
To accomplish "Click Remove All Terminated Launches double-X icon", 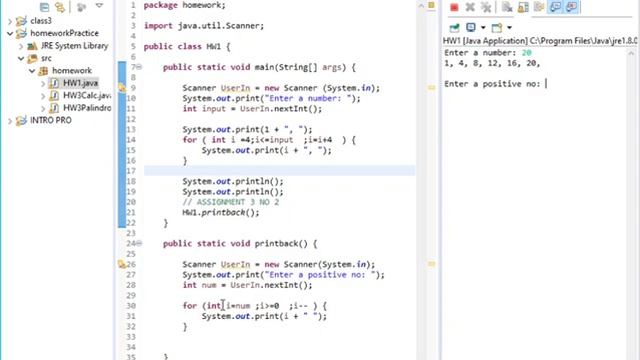I will [486, 7].
